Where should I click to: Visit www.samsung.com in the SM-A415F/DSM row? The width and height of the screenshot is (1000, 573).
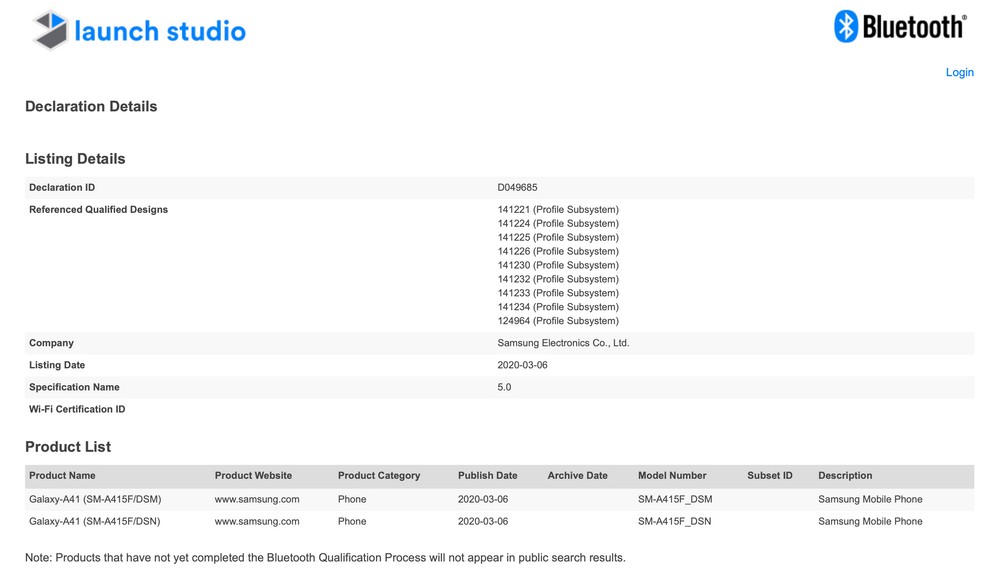pos(257,499)
